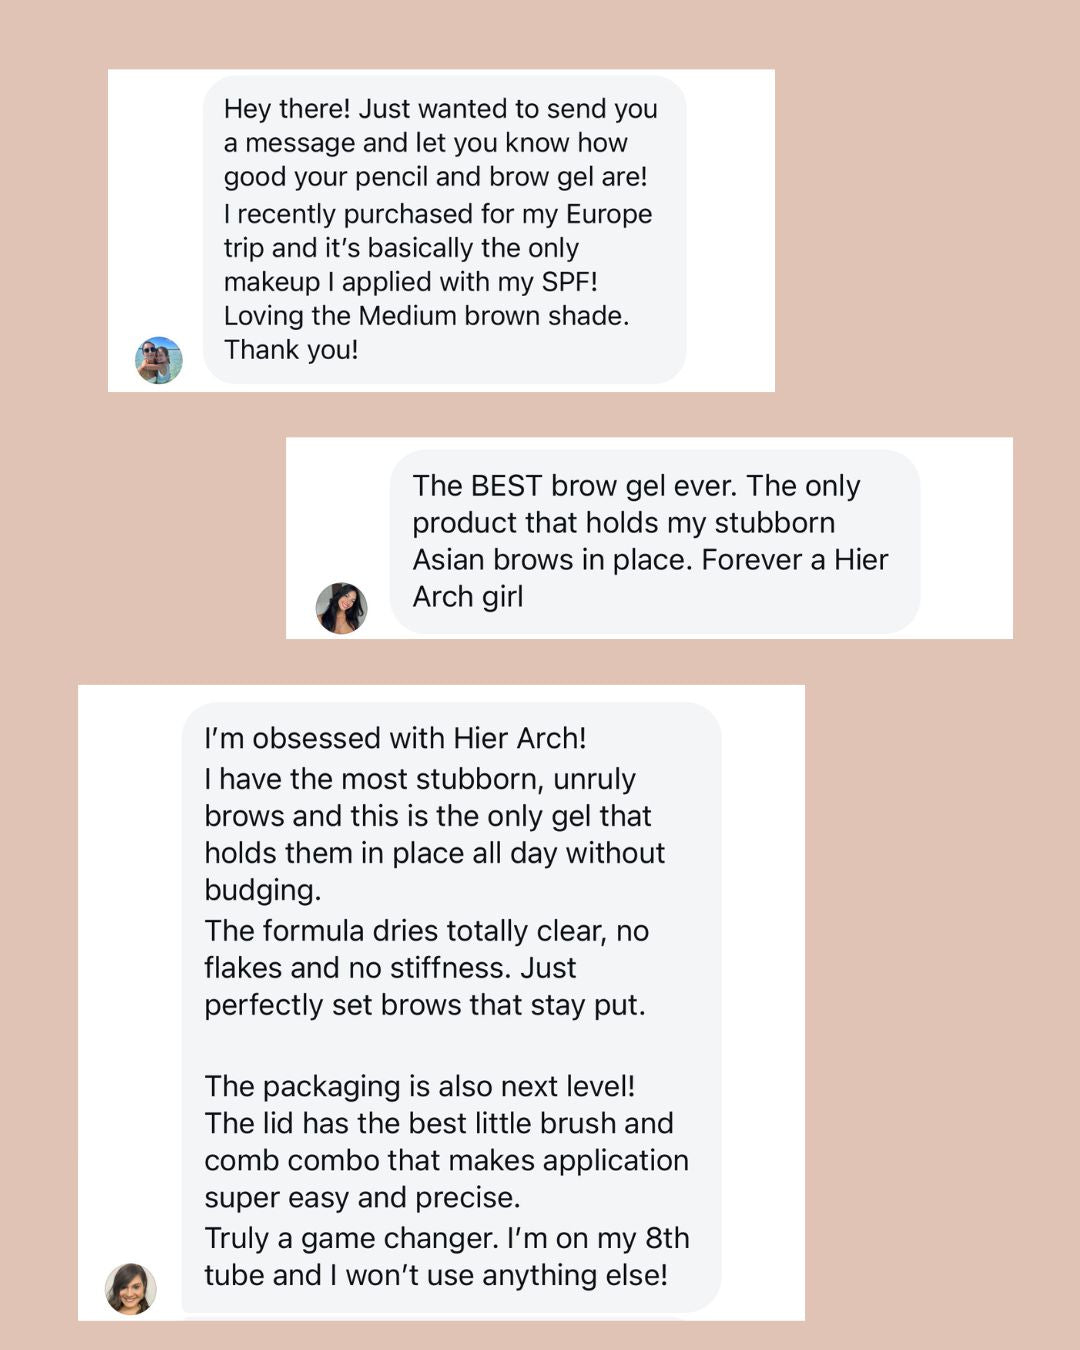Click "tube and I won't use anything else!" line
1080x1350 pixels.
(x=435, y=1275)
